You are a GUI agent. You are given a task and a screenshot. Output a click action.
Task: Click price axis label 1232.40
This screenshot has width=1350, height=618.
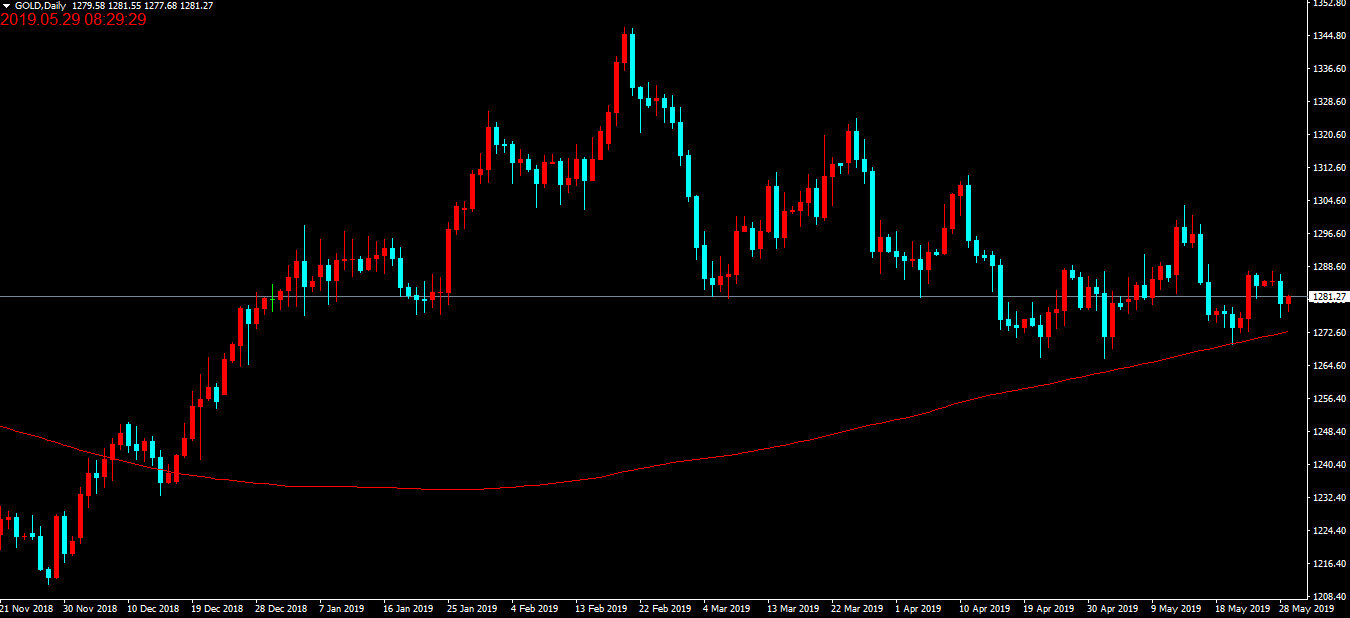1330,498
